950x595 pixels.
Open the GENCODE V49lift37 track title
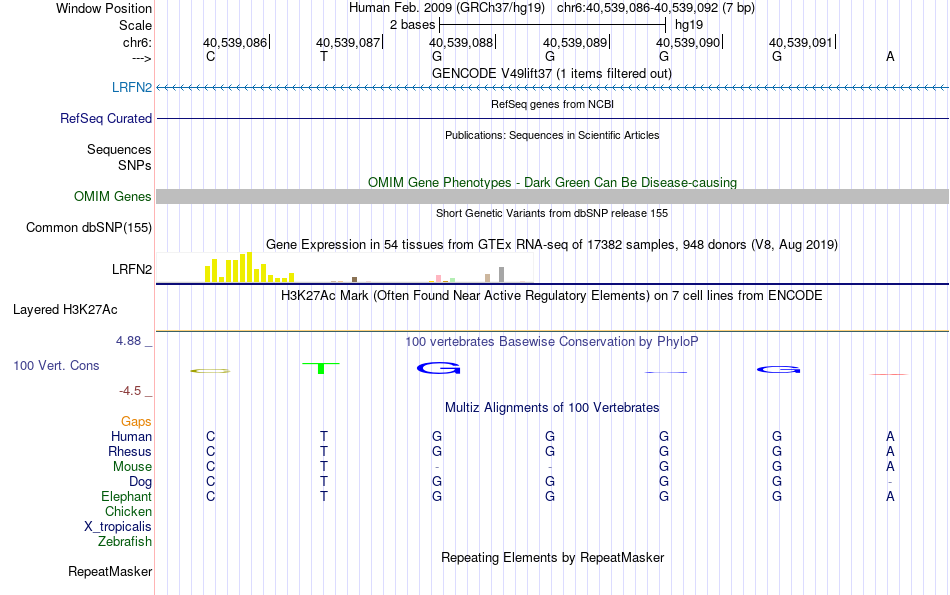[551, 73]
